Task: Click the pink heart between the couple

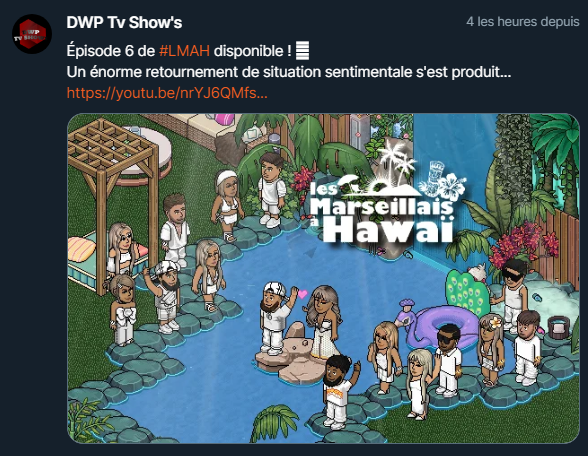Action: (x=302, y=294)
